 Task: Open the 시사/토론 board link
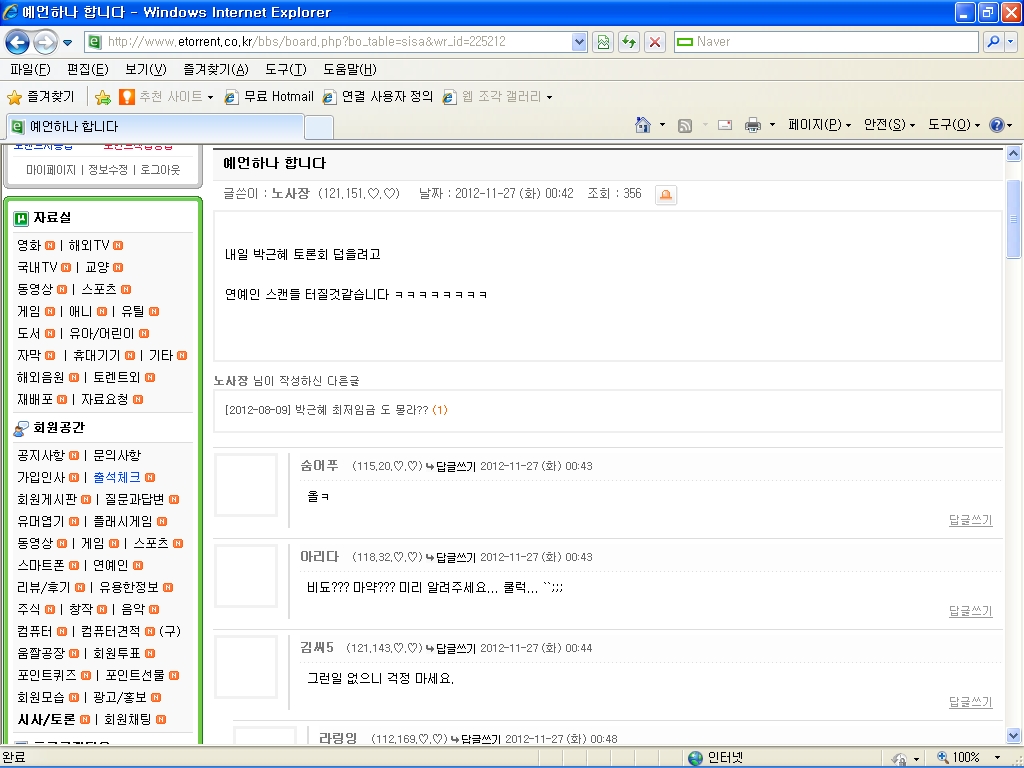(46, 719)
